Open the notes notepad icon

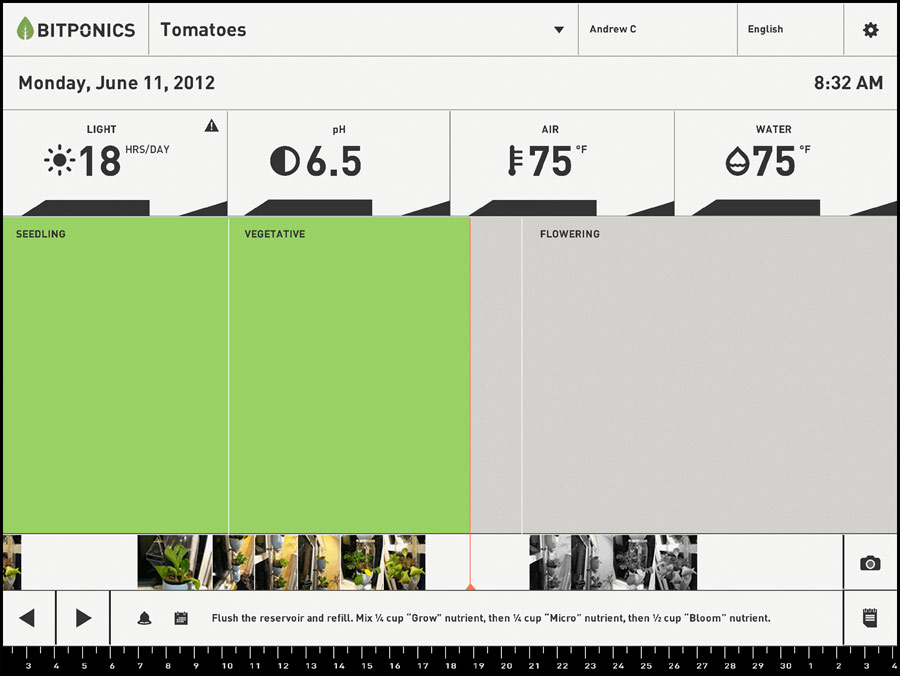pos(870,618)
